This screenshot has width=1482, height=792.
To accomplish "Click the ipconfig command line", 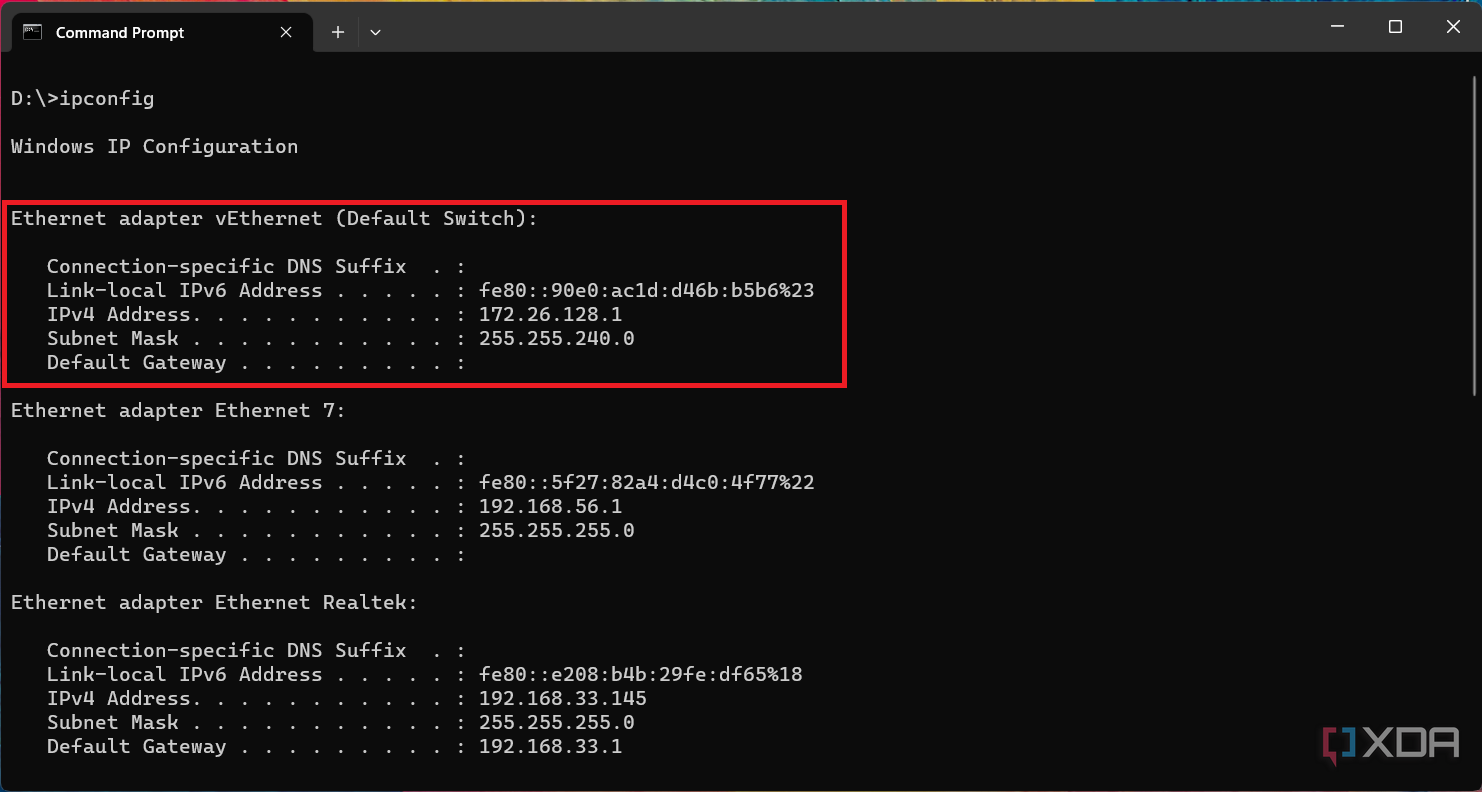I will coord(83,98).
